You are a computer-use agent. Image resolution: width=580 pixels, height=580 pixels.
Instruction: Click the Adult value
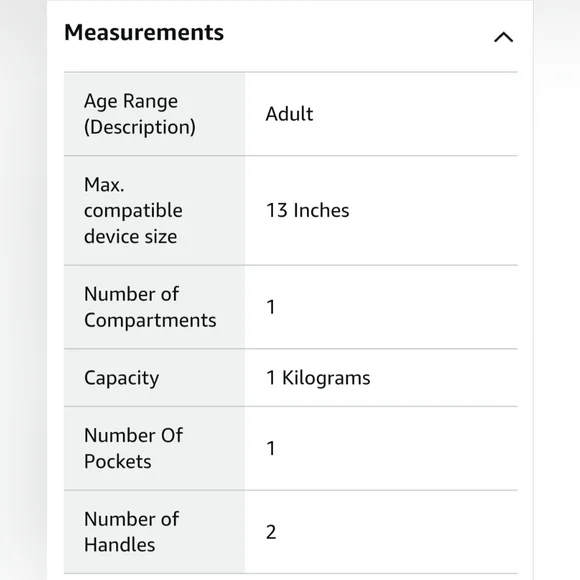289,114
